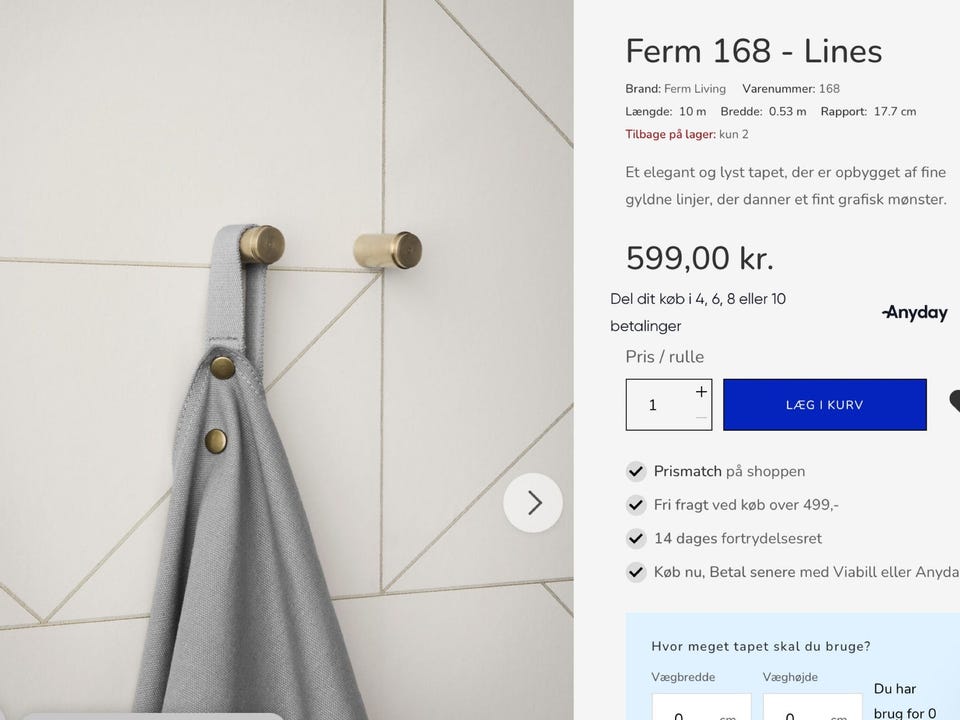Image resolution: width=960 pixels, height=720 pixels.
Task: Click the Prismatch checkmark icon
Action: point(636,471)
